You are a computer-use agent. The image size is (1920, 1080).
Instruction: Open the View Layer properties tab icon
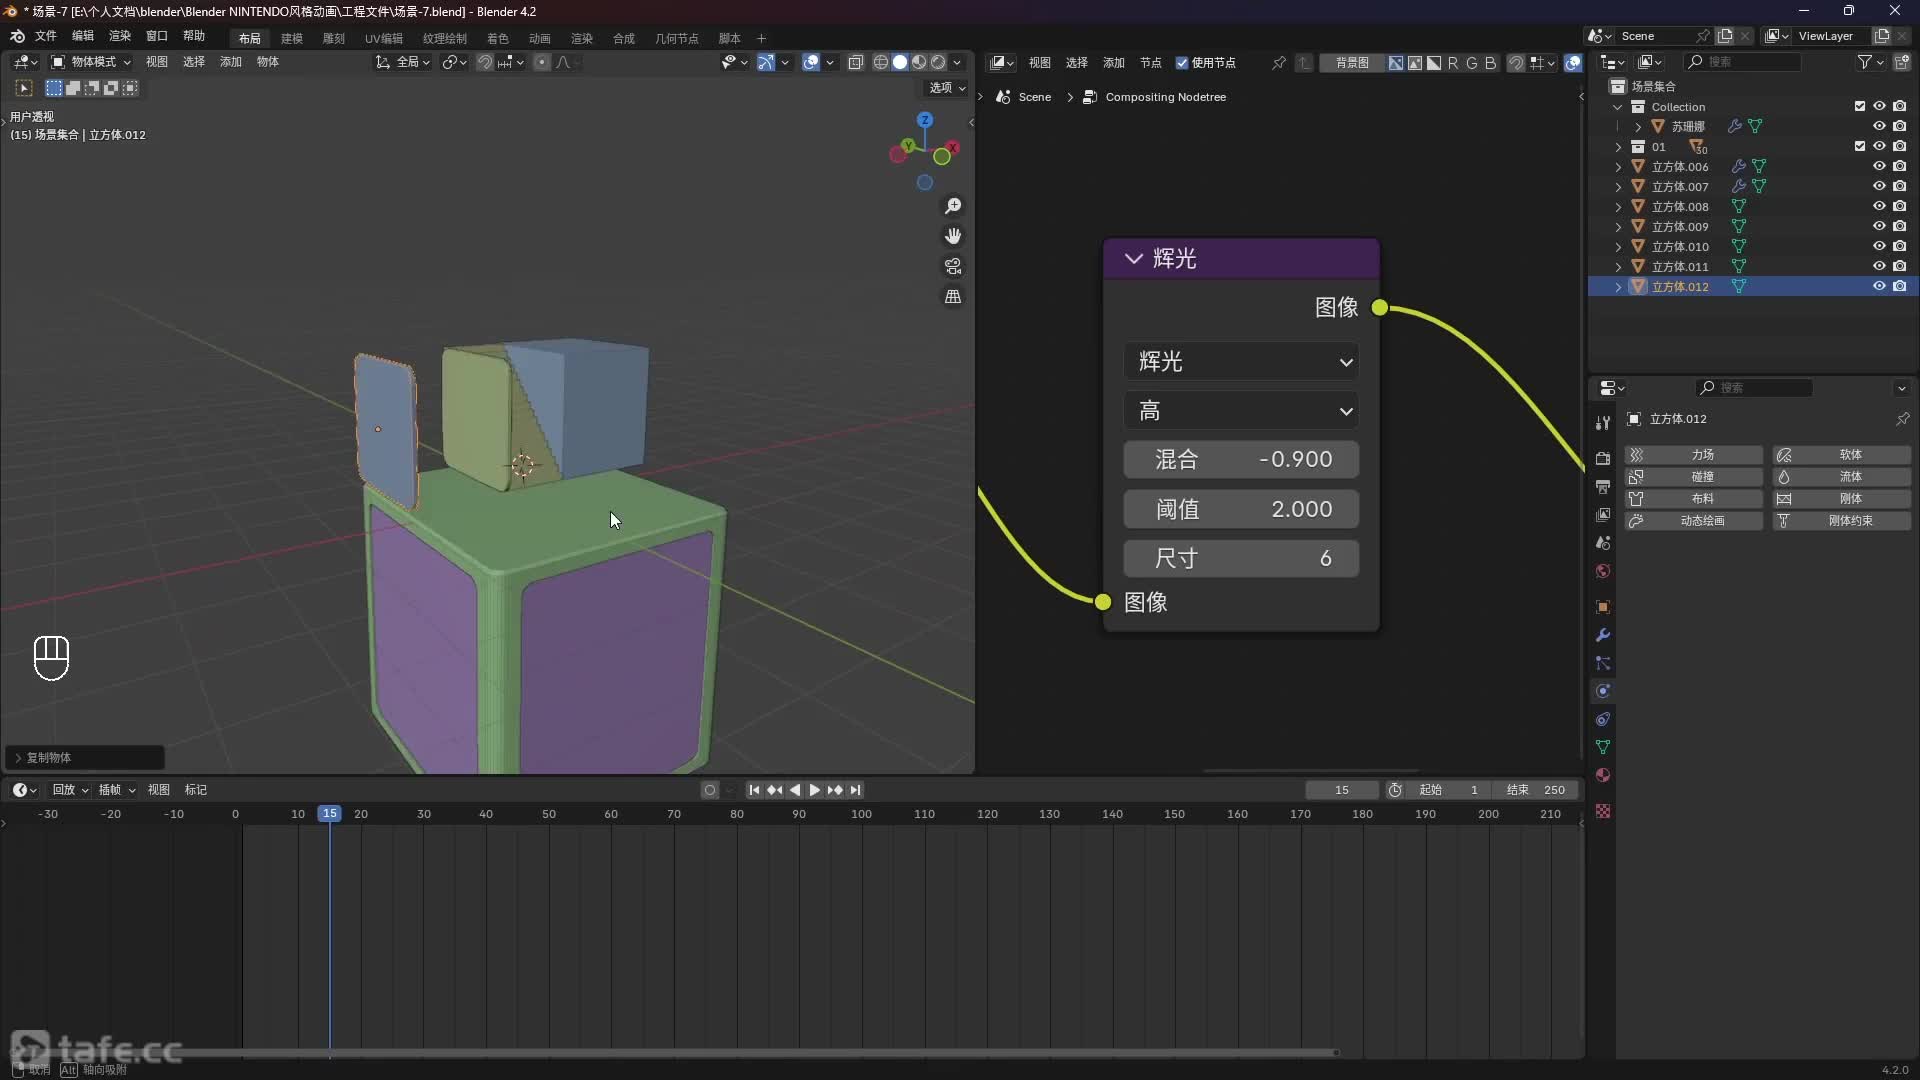(1603, 514)
